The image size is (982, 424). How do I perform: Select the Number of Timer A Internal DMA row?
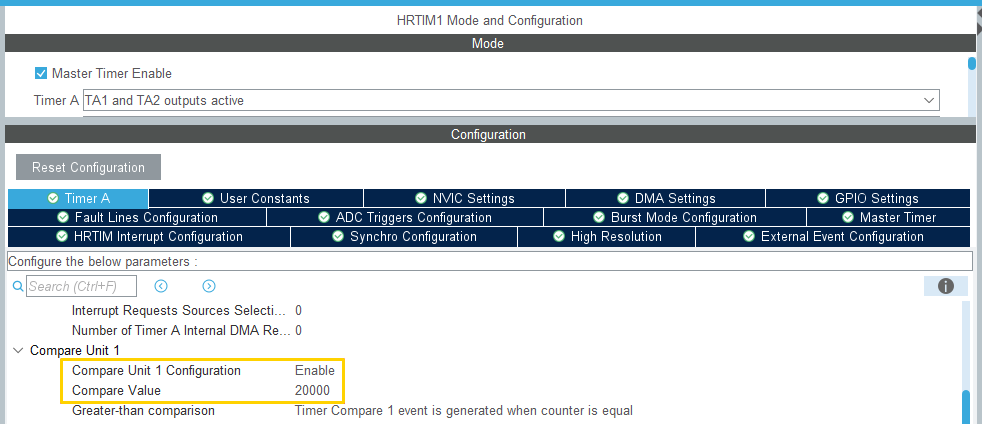[x=187, y=331]
